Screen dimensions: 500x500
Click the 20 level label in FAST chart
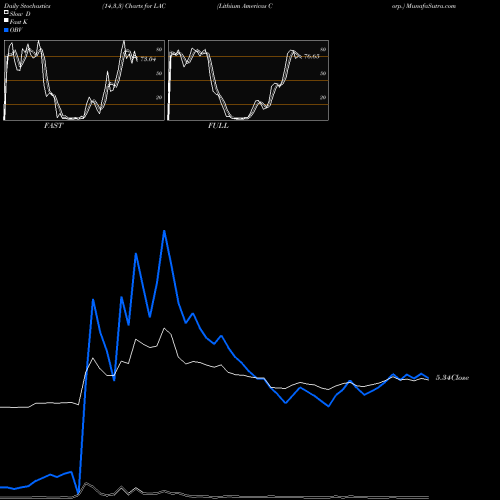[x=159, y=97]
